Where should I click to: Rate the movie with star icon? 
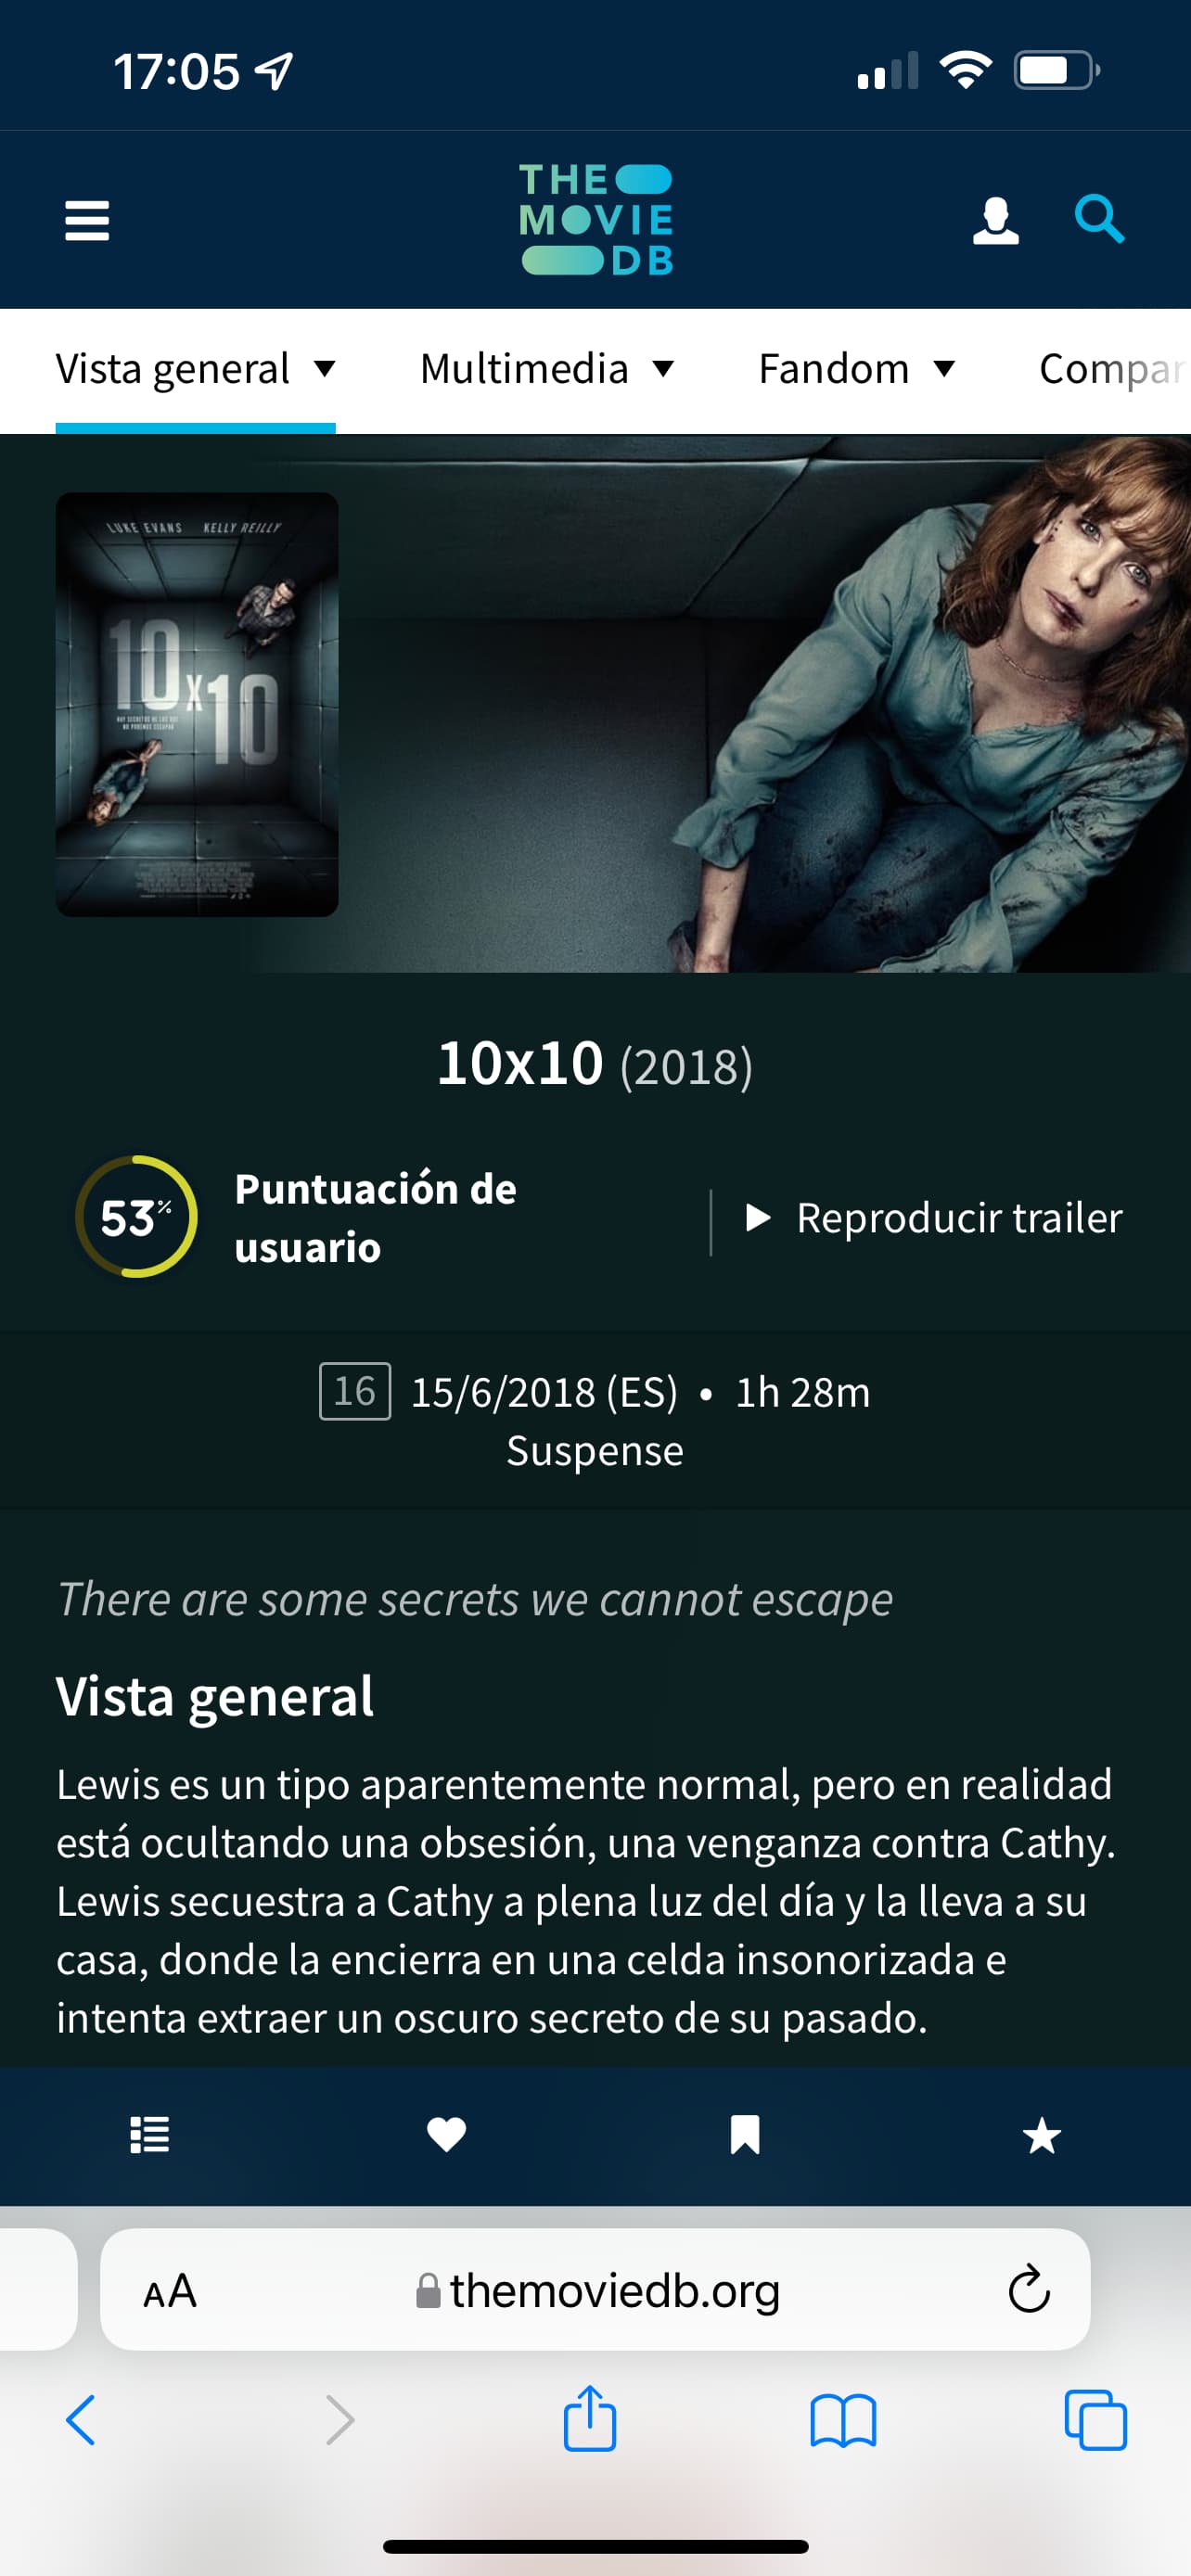[x=1042, y=2136]
